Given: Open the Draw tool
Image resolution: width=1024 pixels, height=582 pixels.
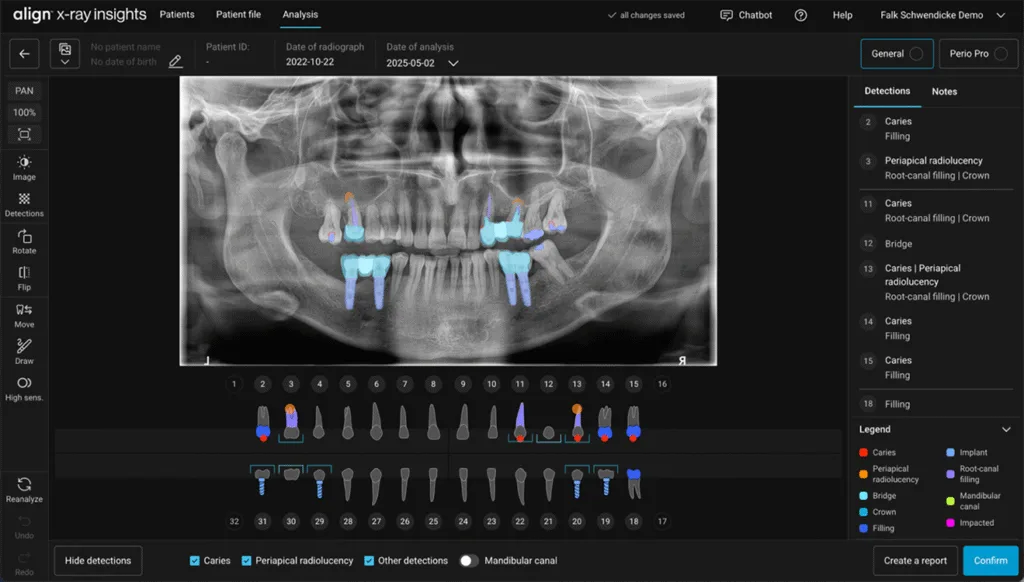Looking at the screenshot, I should point(23,354).
